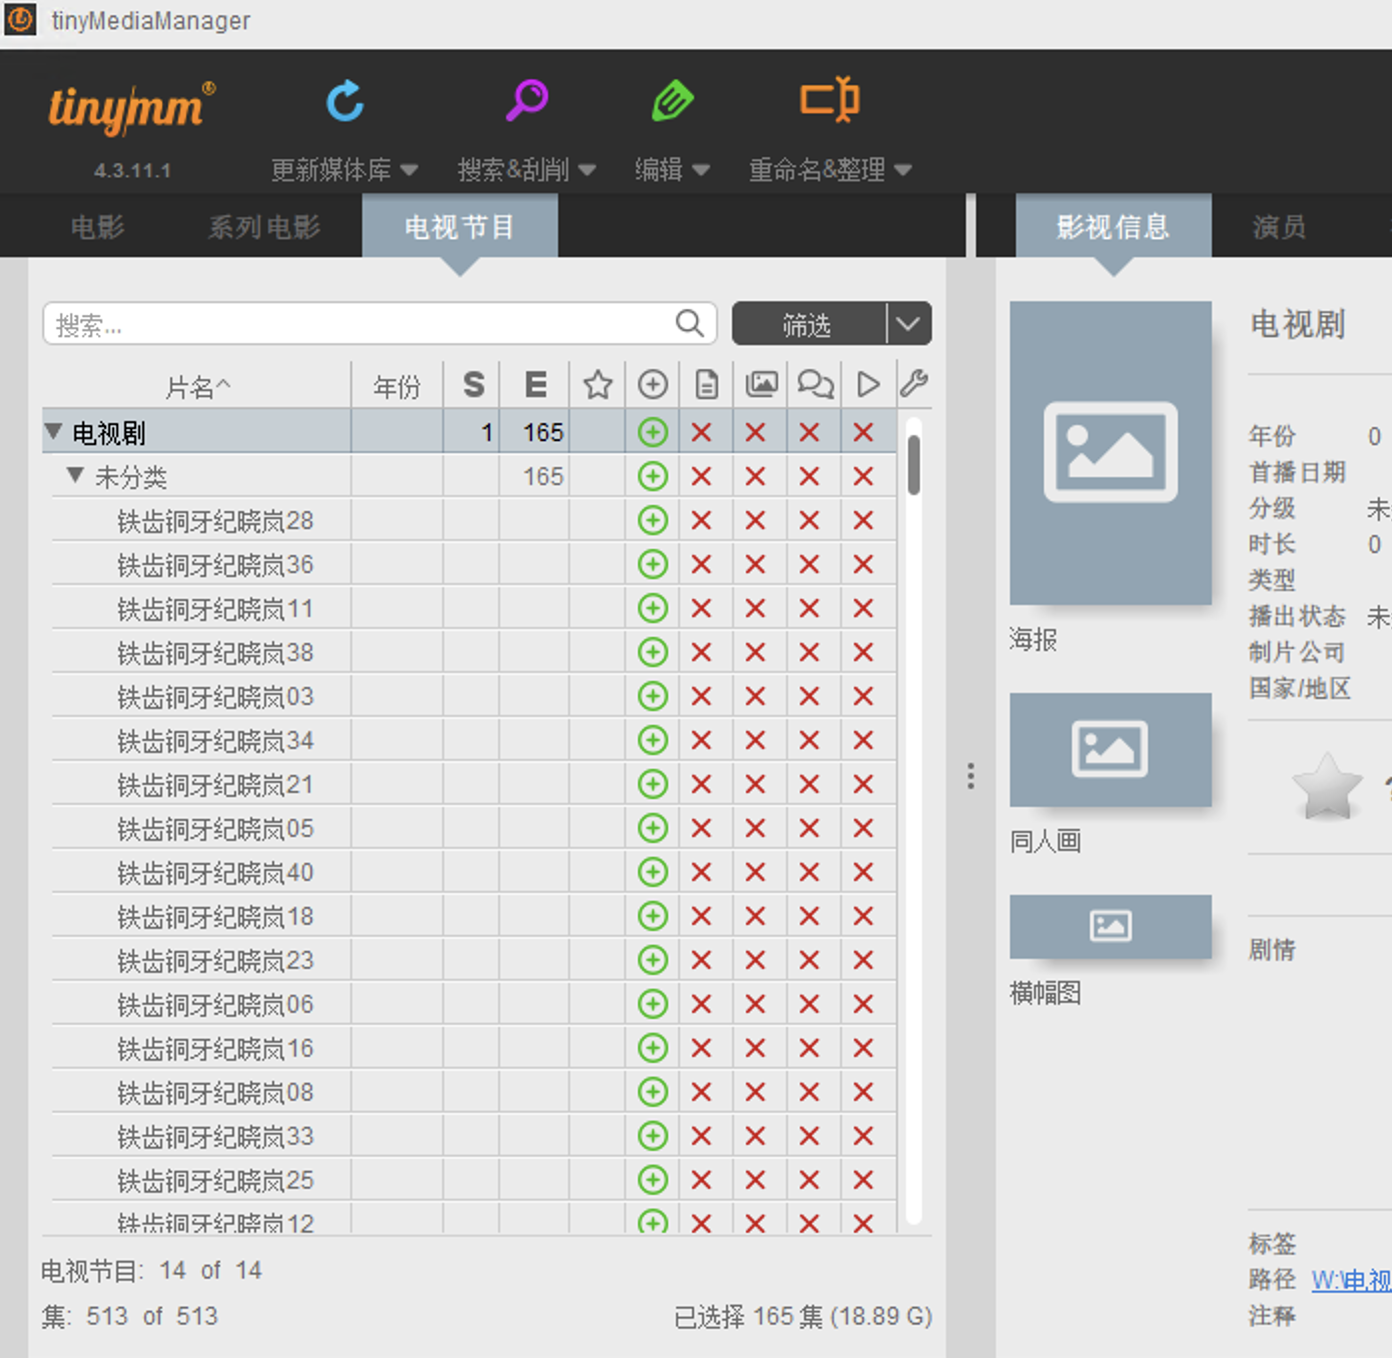The image size is (1392, 1358).
Task: Click the gray rating star in info panel
Action: coord(1327,787)
